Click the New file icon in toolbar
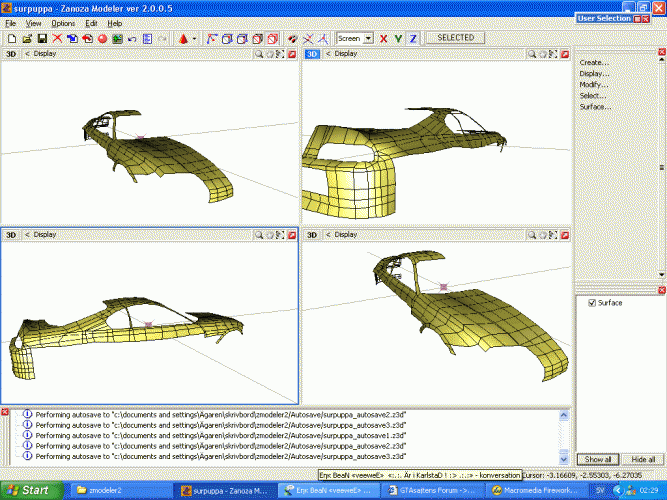The height and width of the screenshot is (500, 667). [x=11, y=38]
